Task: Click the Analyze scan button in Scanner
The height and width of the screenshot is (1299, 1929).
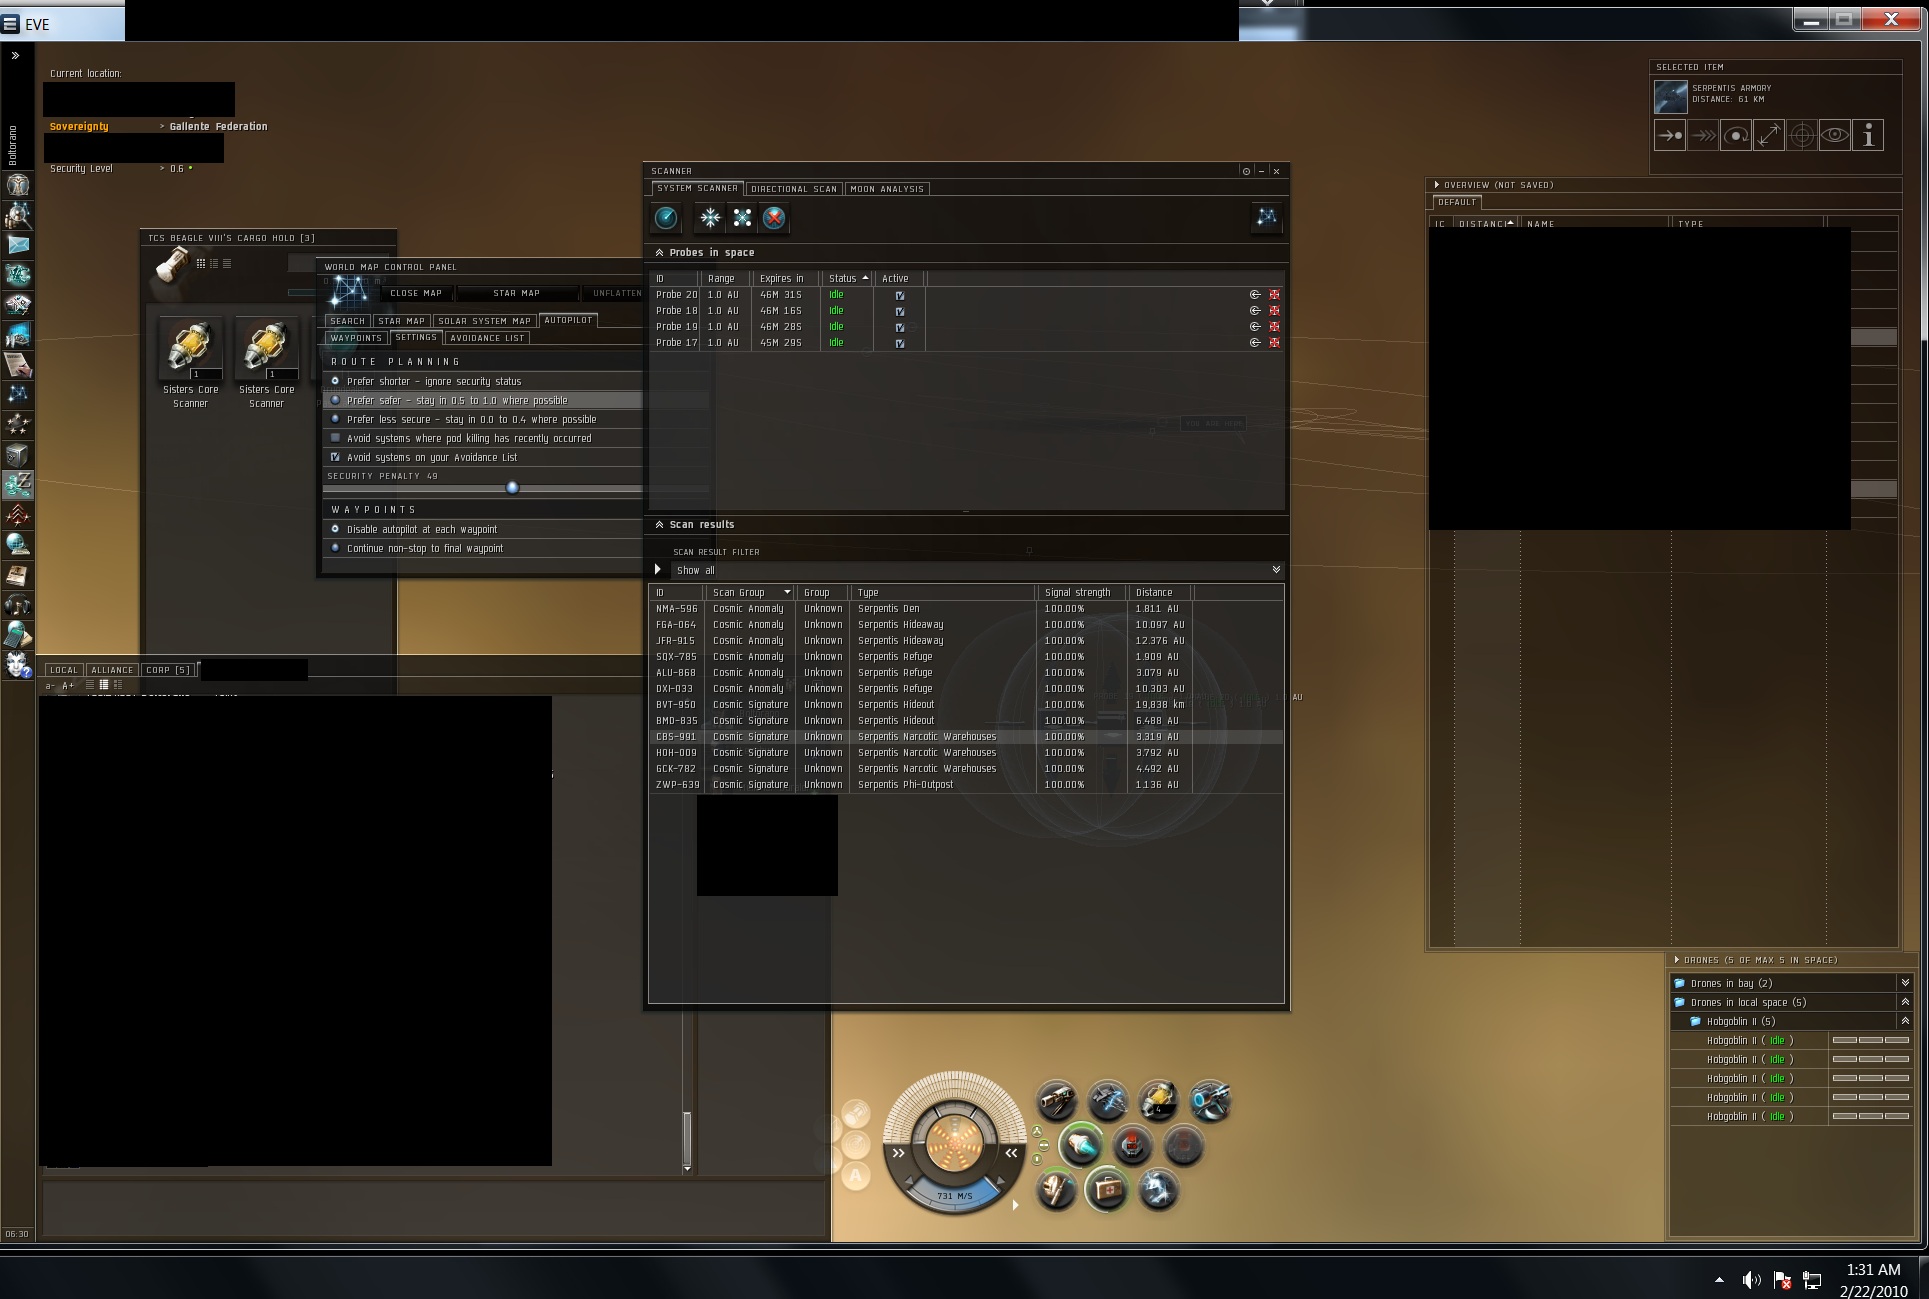Action: (666, 218)
